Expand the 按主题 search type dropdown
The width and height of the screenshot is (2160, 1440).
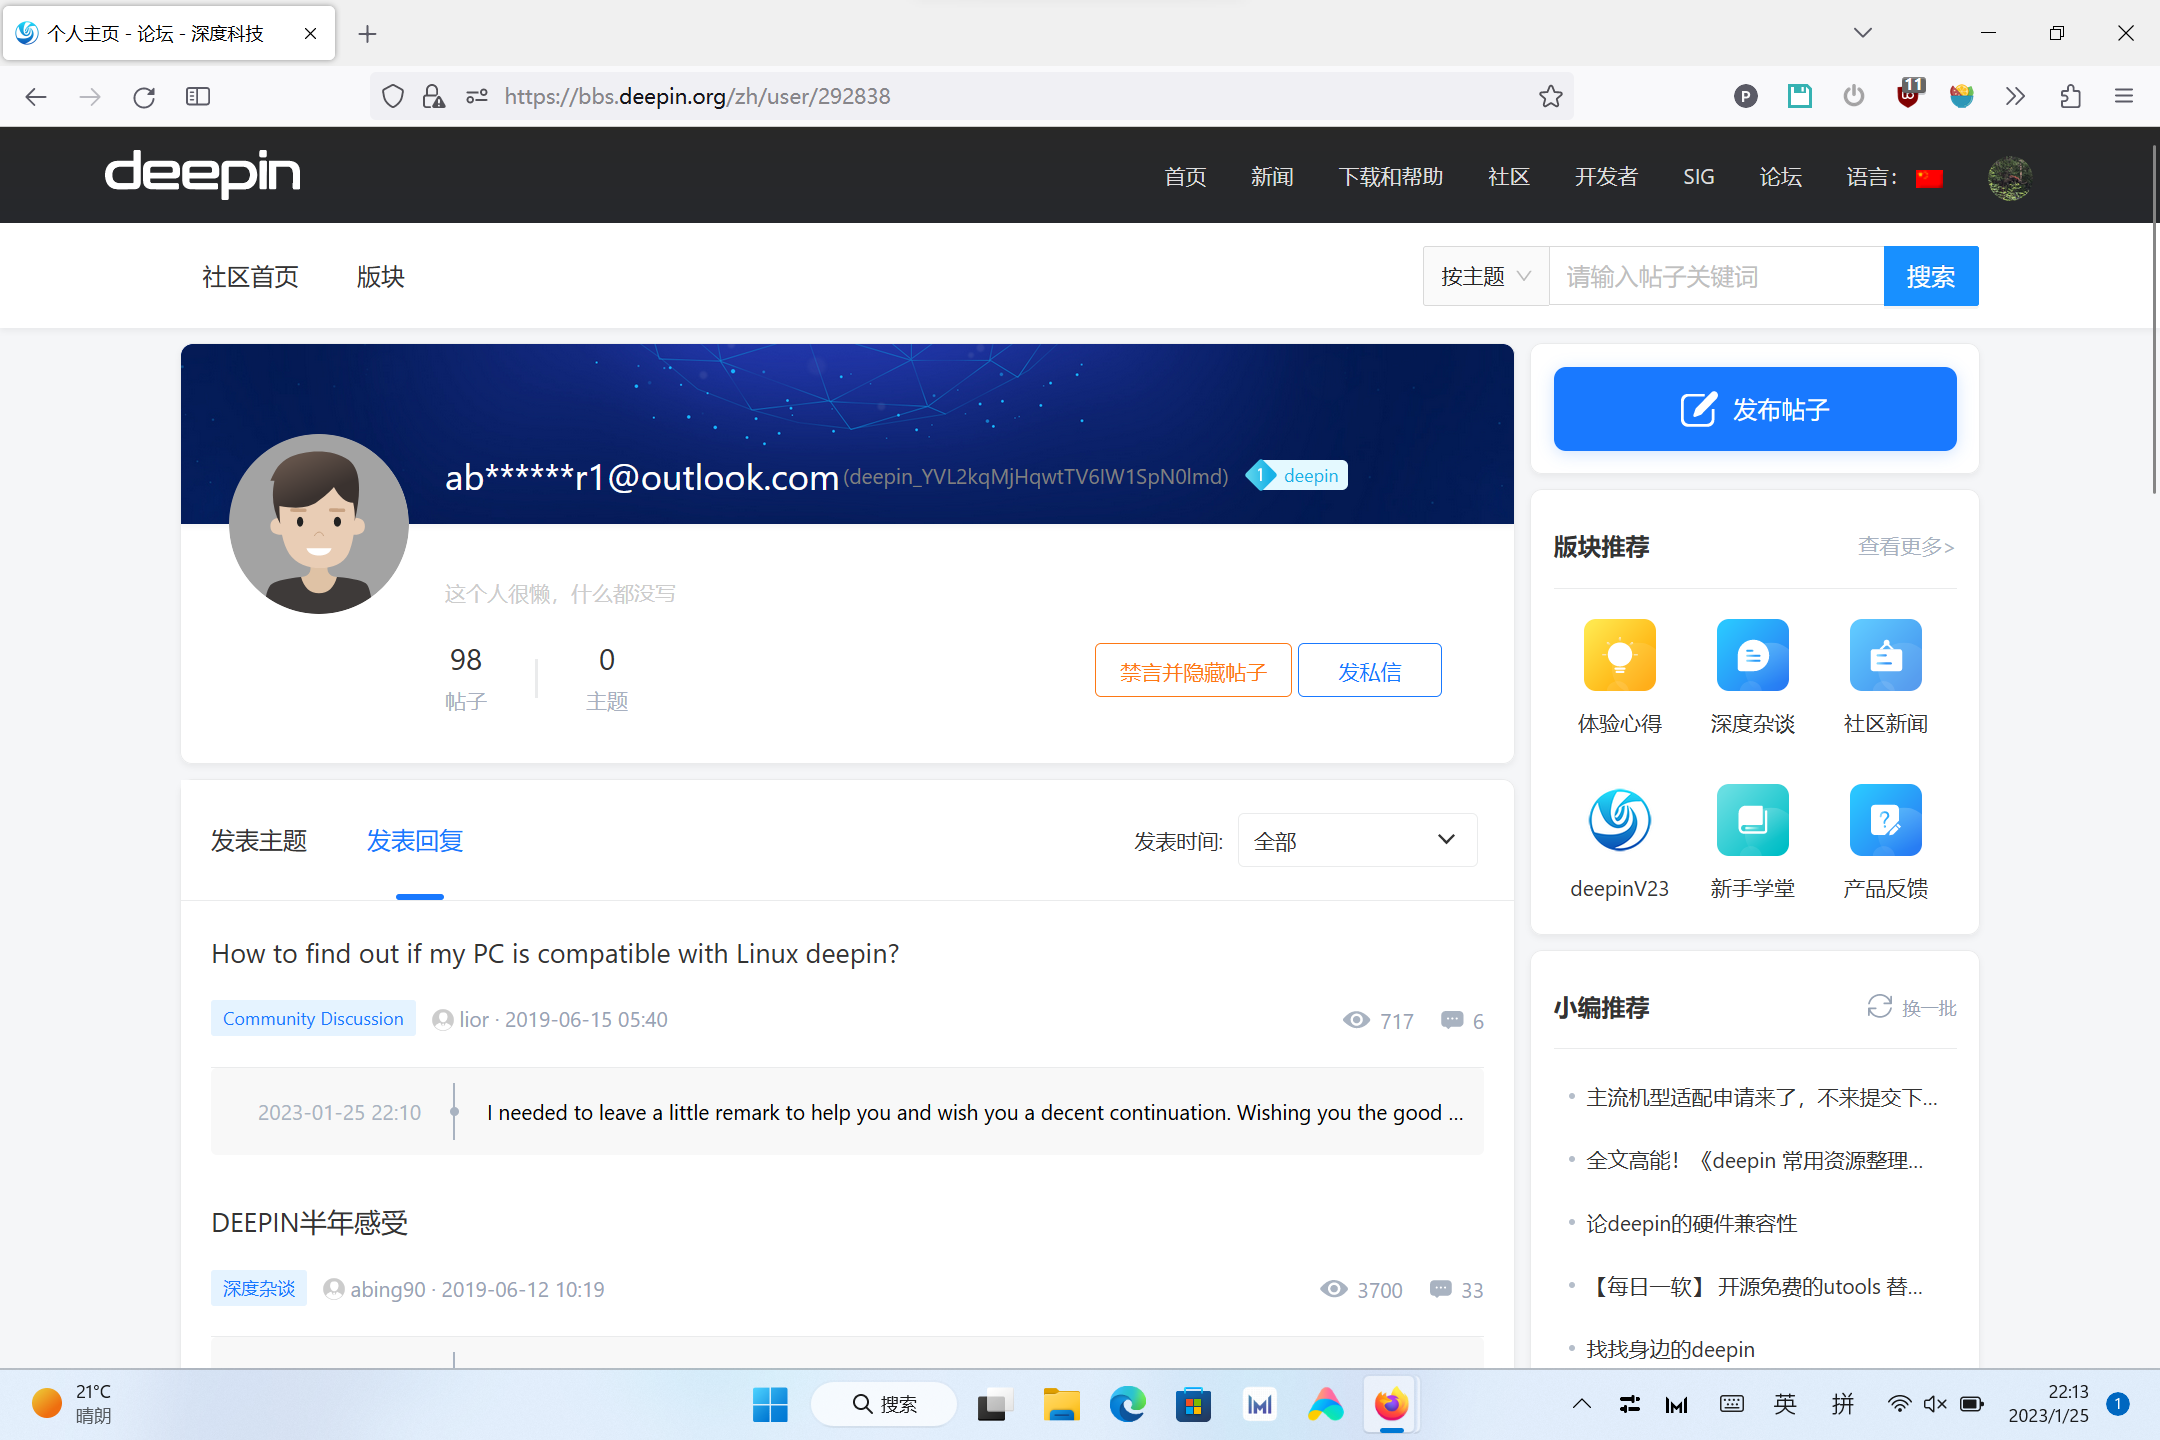pyautogui.click(x=1485, y=276)
